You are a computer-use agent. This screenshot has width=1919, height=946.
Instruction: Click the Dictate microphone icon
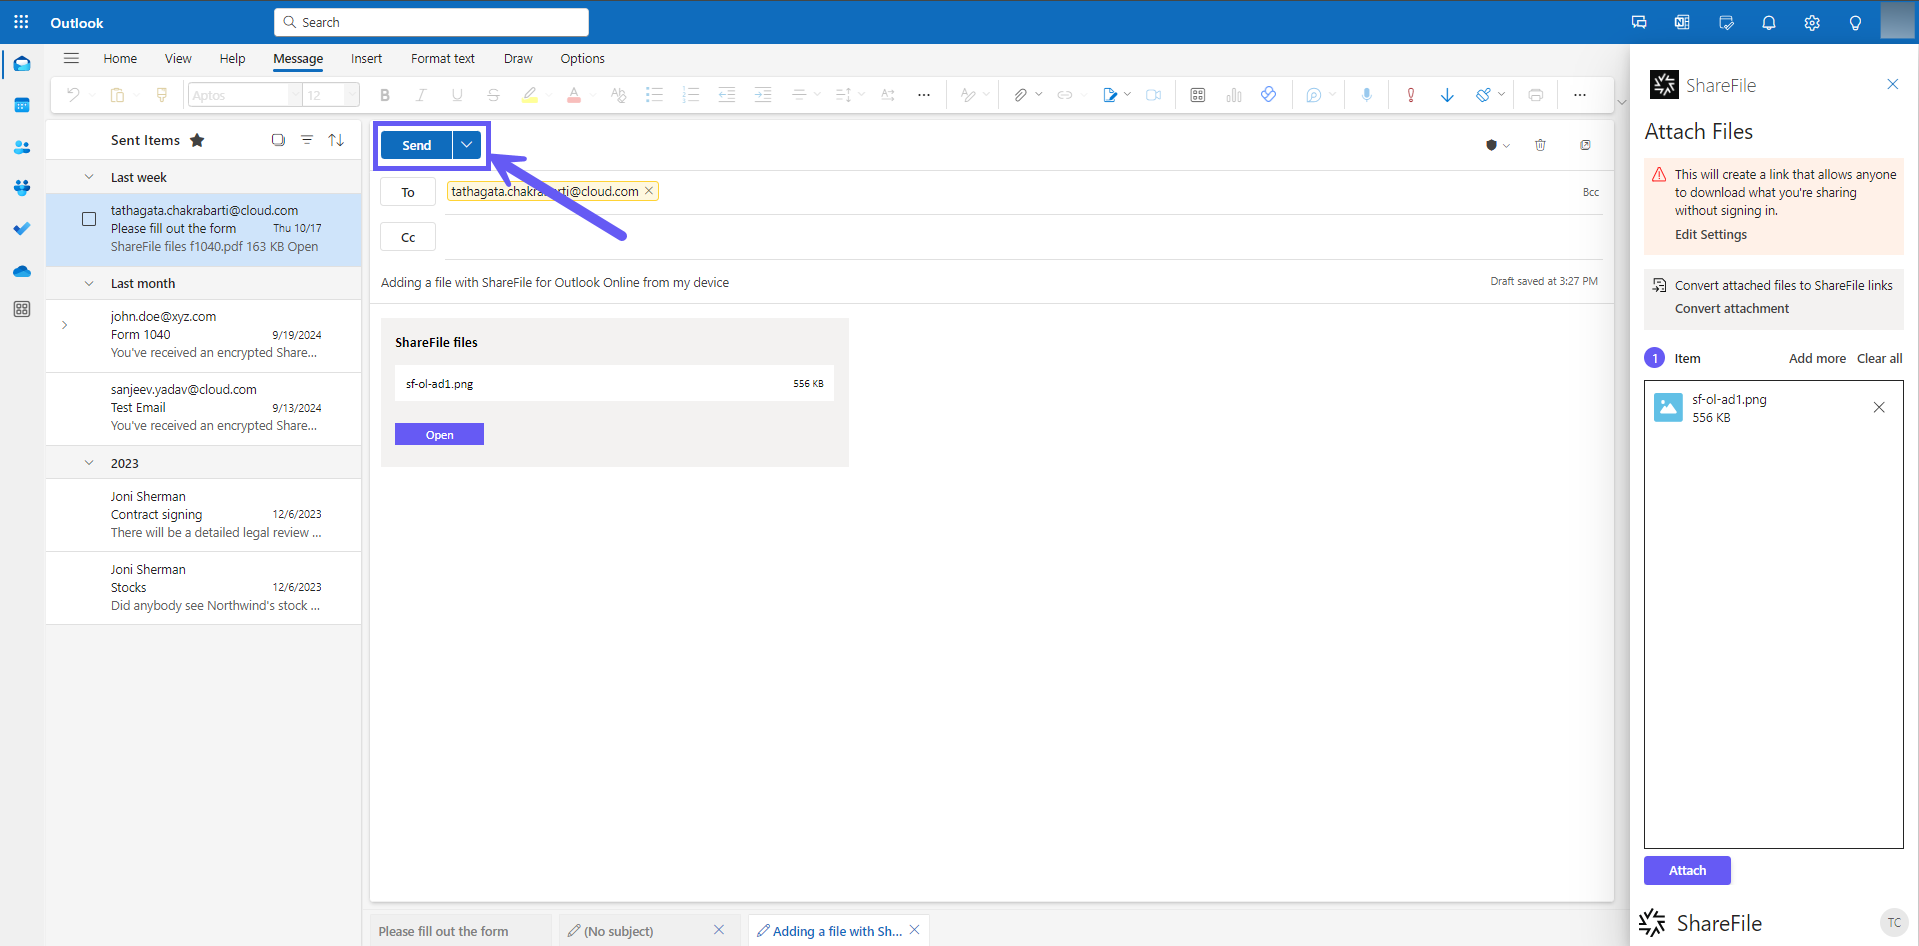[1366, 95]
